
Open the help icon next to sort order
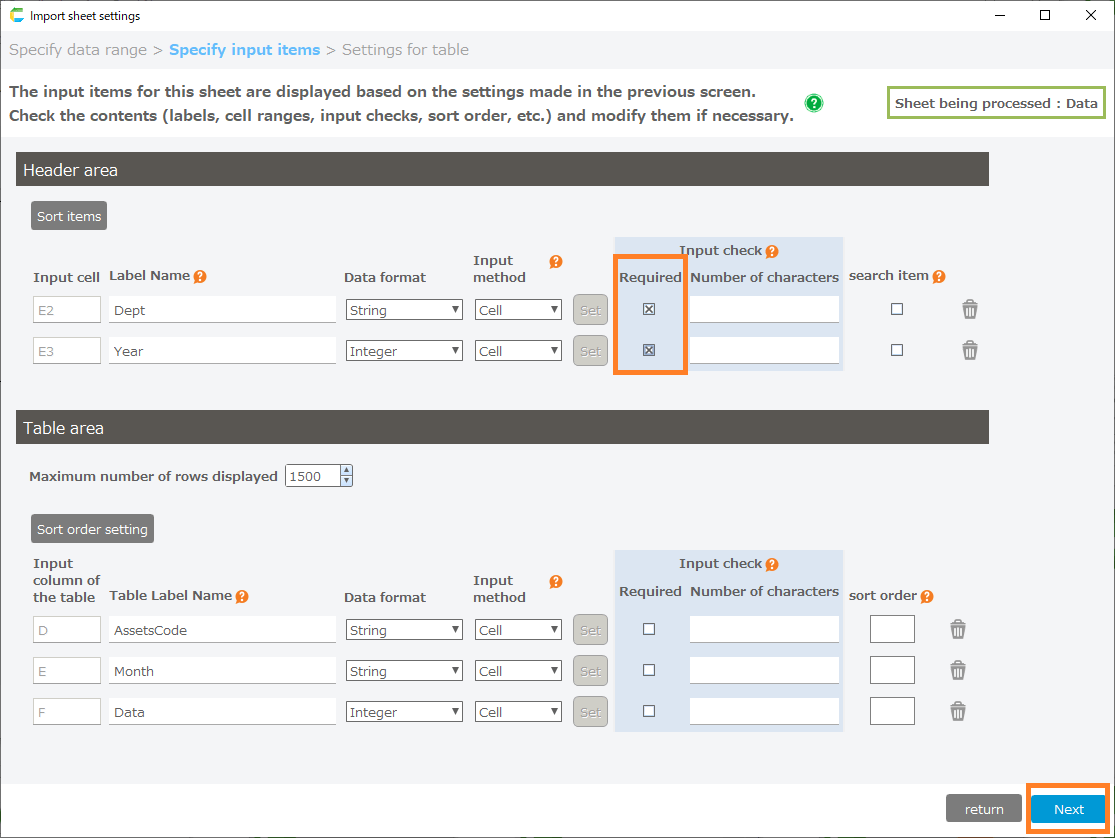click(927, 596)
